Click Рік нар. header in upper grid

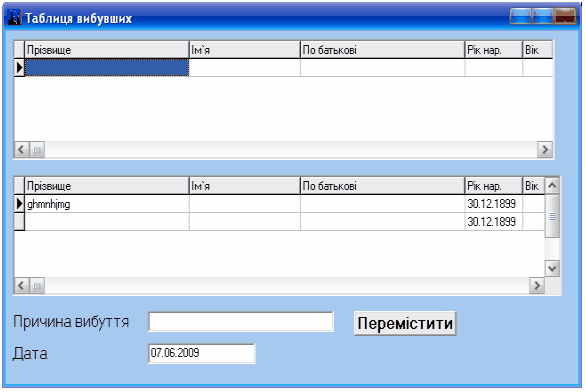coord(494,50)
